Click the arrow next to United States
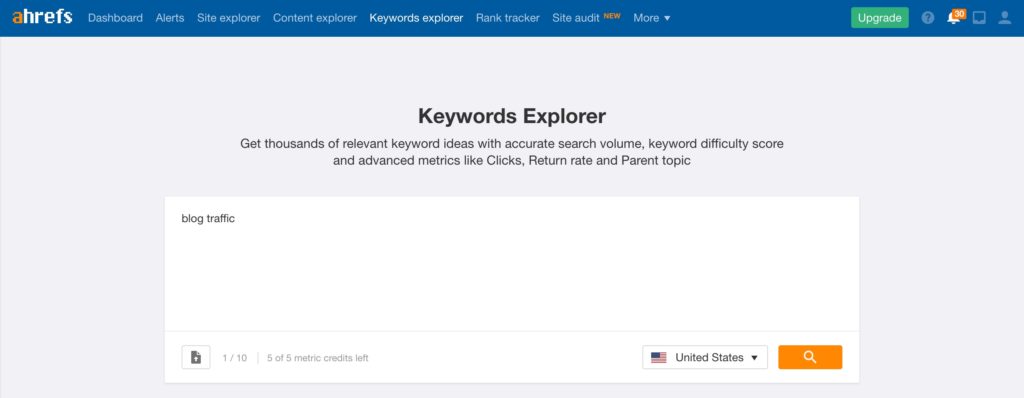The width and height of the screenshot is (1024, 398). coord(754,358)
